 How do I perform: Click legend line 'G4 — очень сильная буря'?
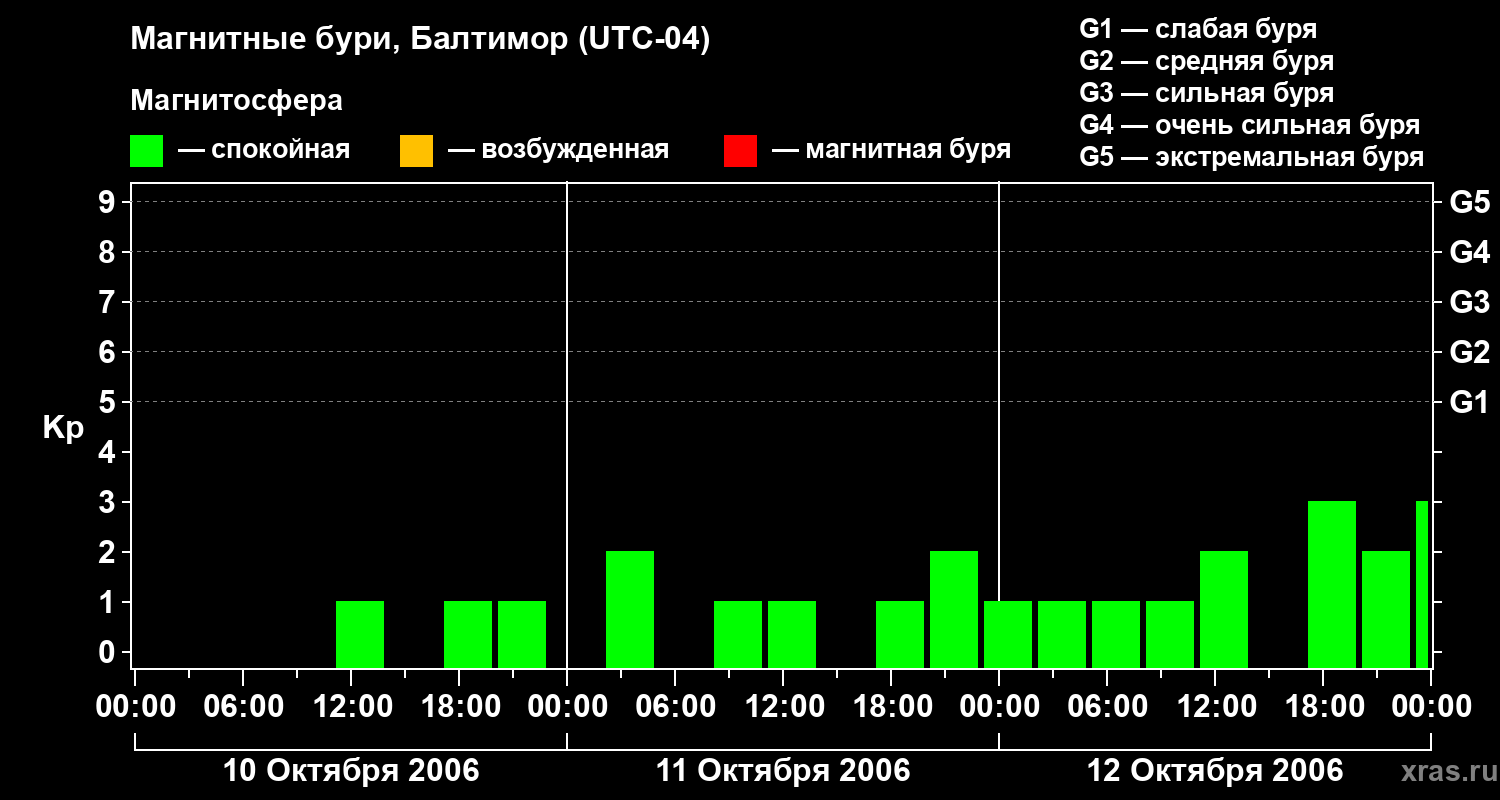point(1250,125)
